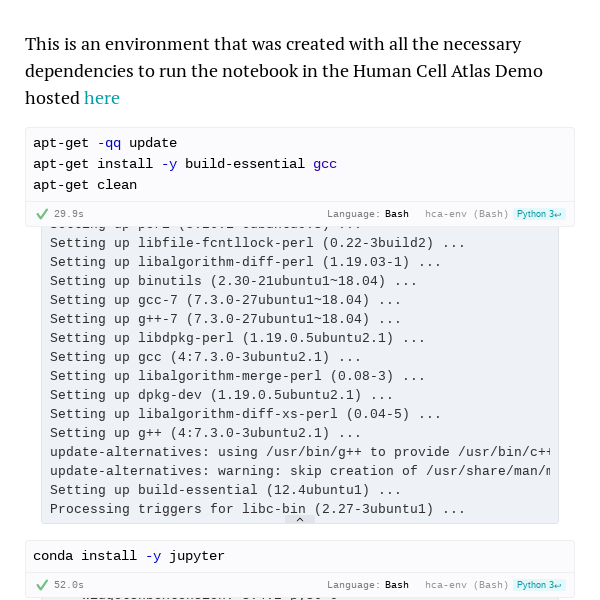Screen dimensions: 600x600
Task: Click the update-alternatives warning output line
Action: pyautogui.click(x=300, y=471)
